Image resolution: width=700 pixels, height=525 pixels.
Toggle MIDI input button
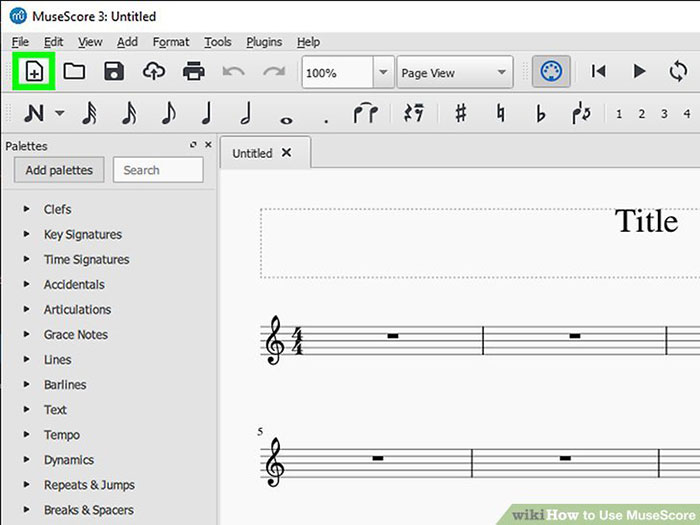tap(550, 72)
